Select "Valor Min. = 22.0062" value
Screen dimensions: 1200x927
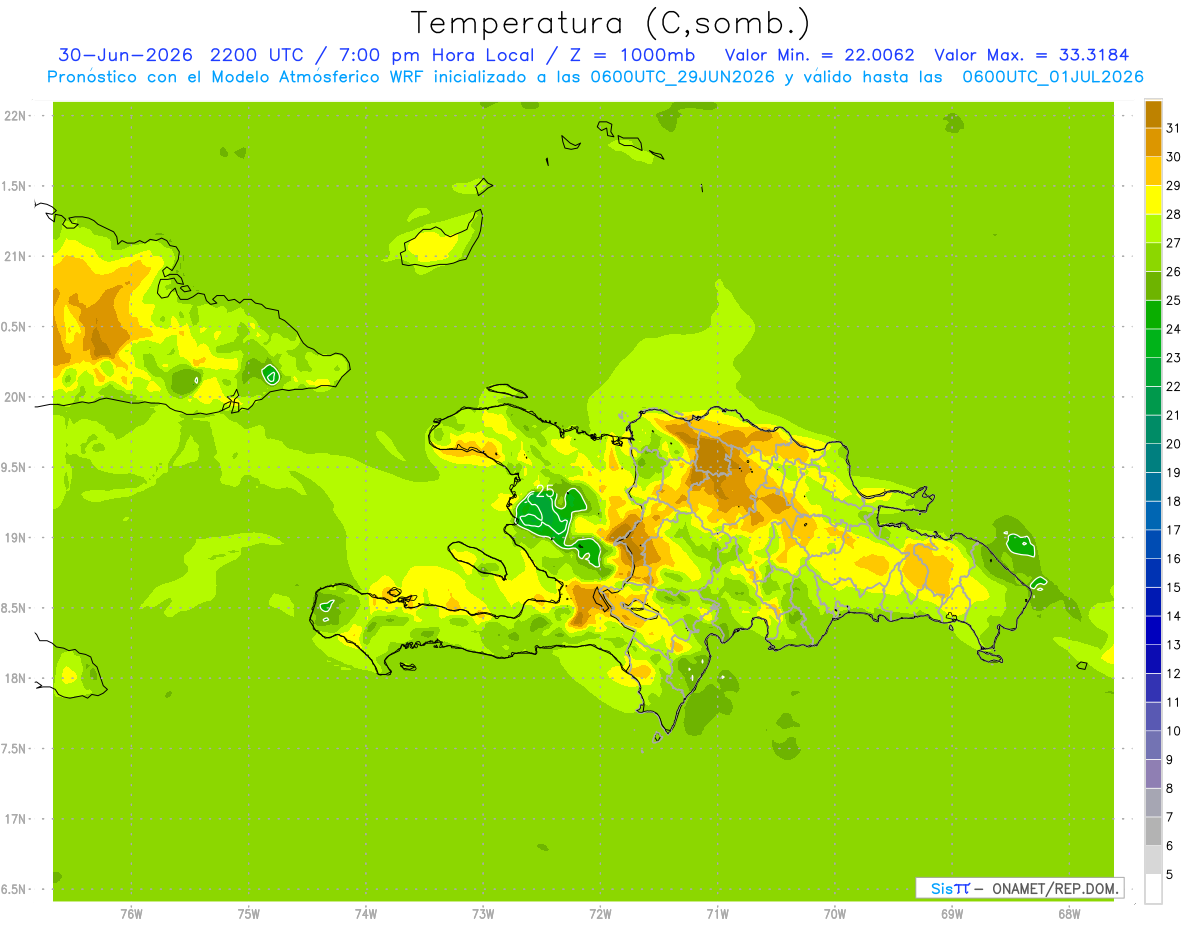pos(819,55)
